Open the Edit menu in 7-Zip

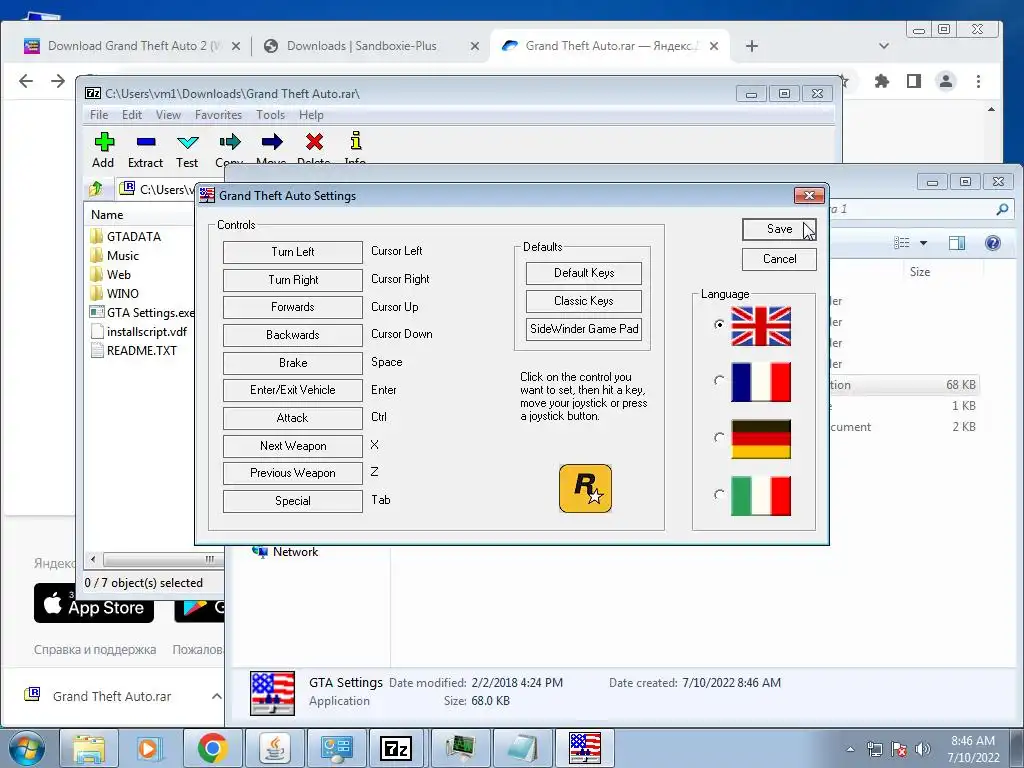coord(132,115)
